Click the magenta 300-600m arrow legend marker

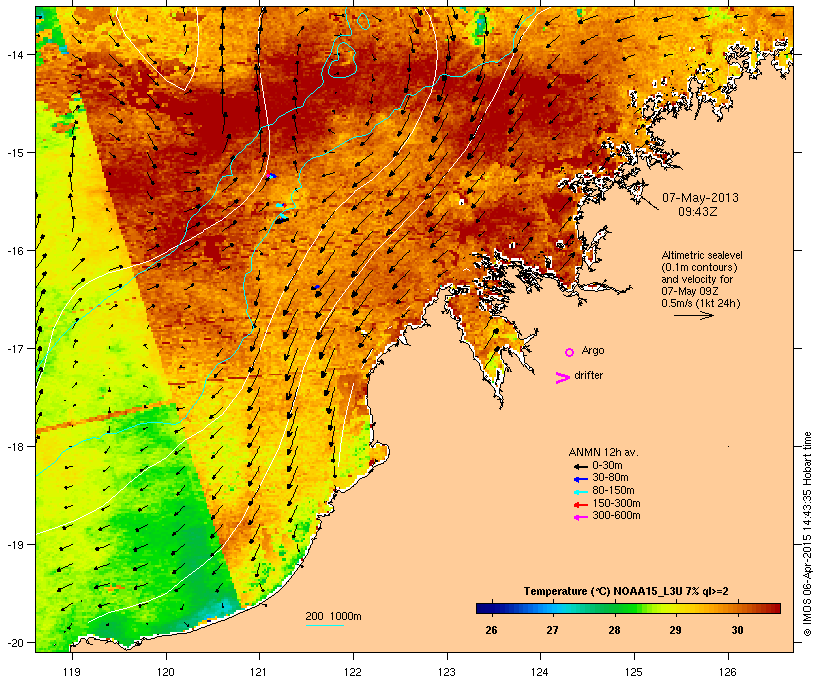581,517
